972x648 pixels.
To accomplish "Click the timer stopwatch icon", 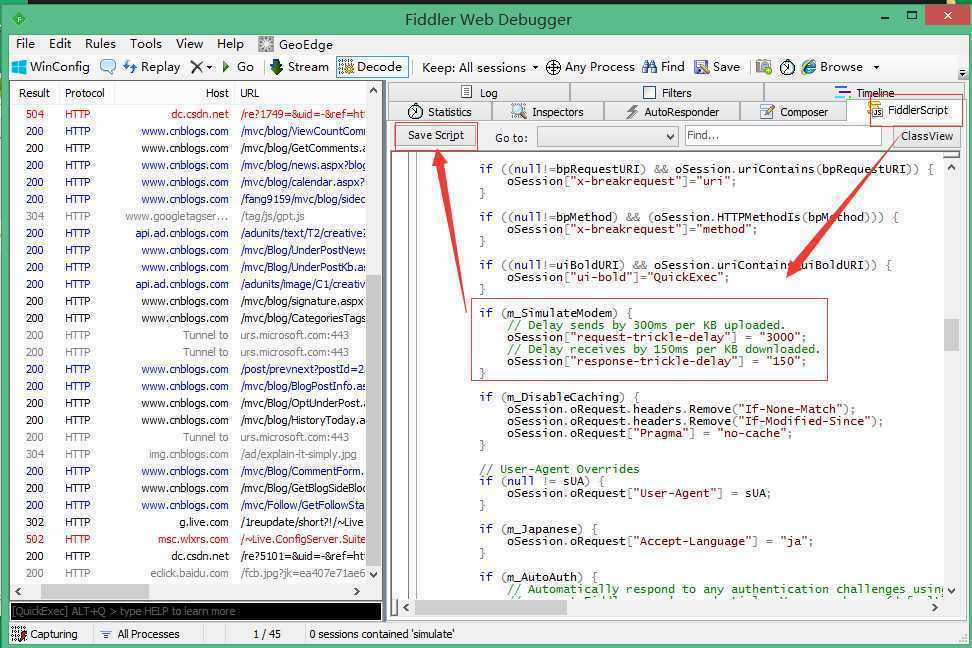I will coord(787,67).
